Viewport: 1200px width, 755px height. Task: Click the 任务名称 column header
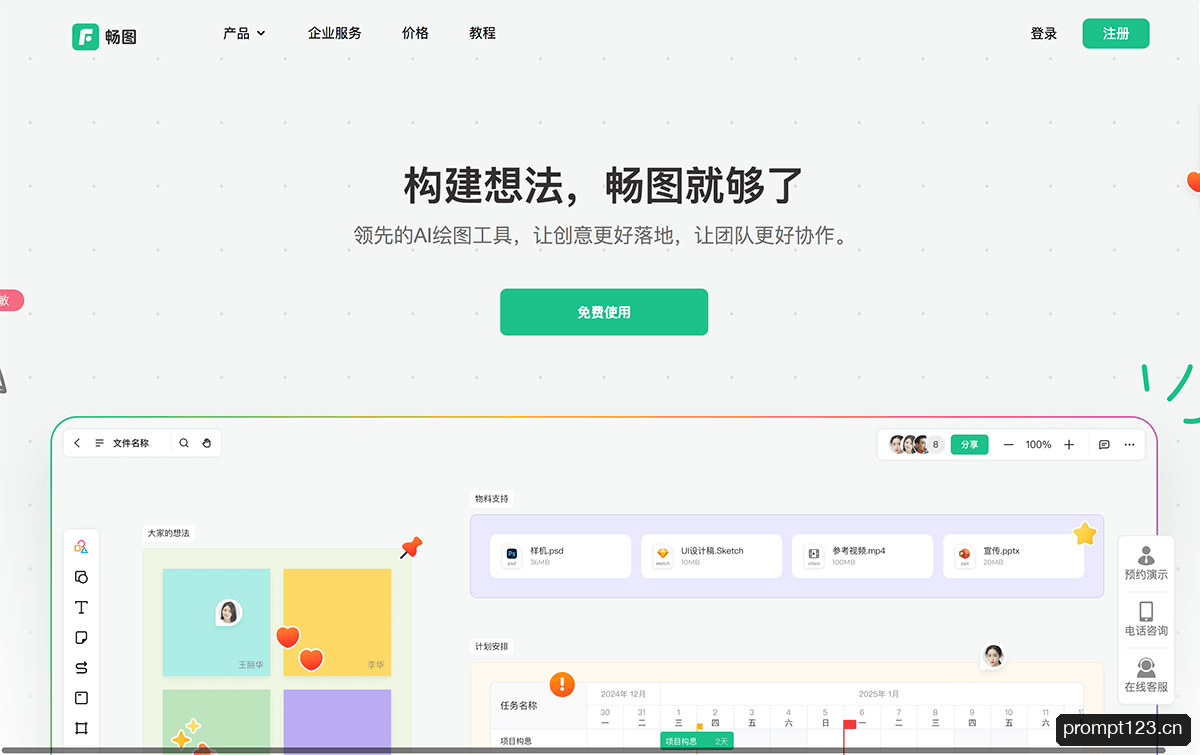tap(519, 705)
